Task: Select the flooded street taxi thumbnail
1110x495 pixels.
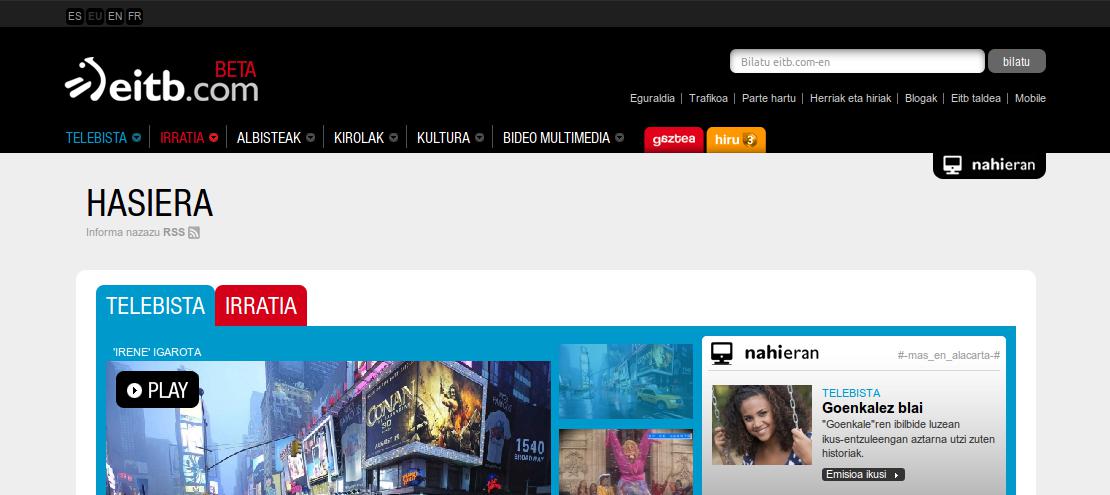Action: tap(625, 381)
